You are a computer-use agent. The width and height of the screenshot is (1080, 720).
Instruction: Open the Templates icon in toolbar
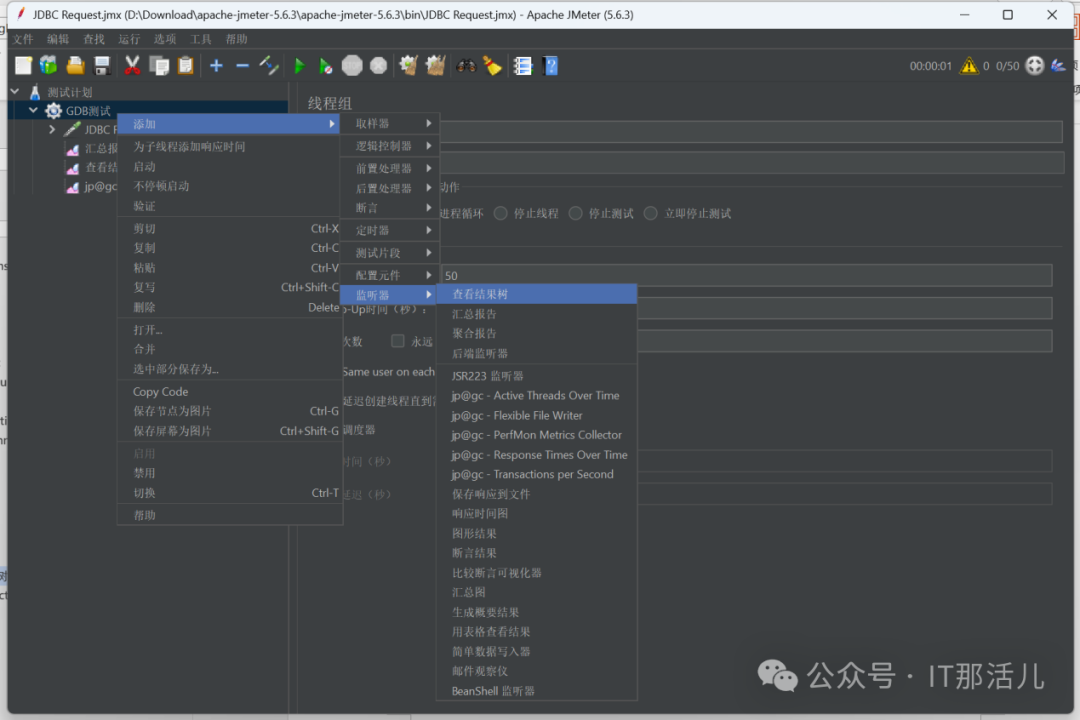point(48,65)
